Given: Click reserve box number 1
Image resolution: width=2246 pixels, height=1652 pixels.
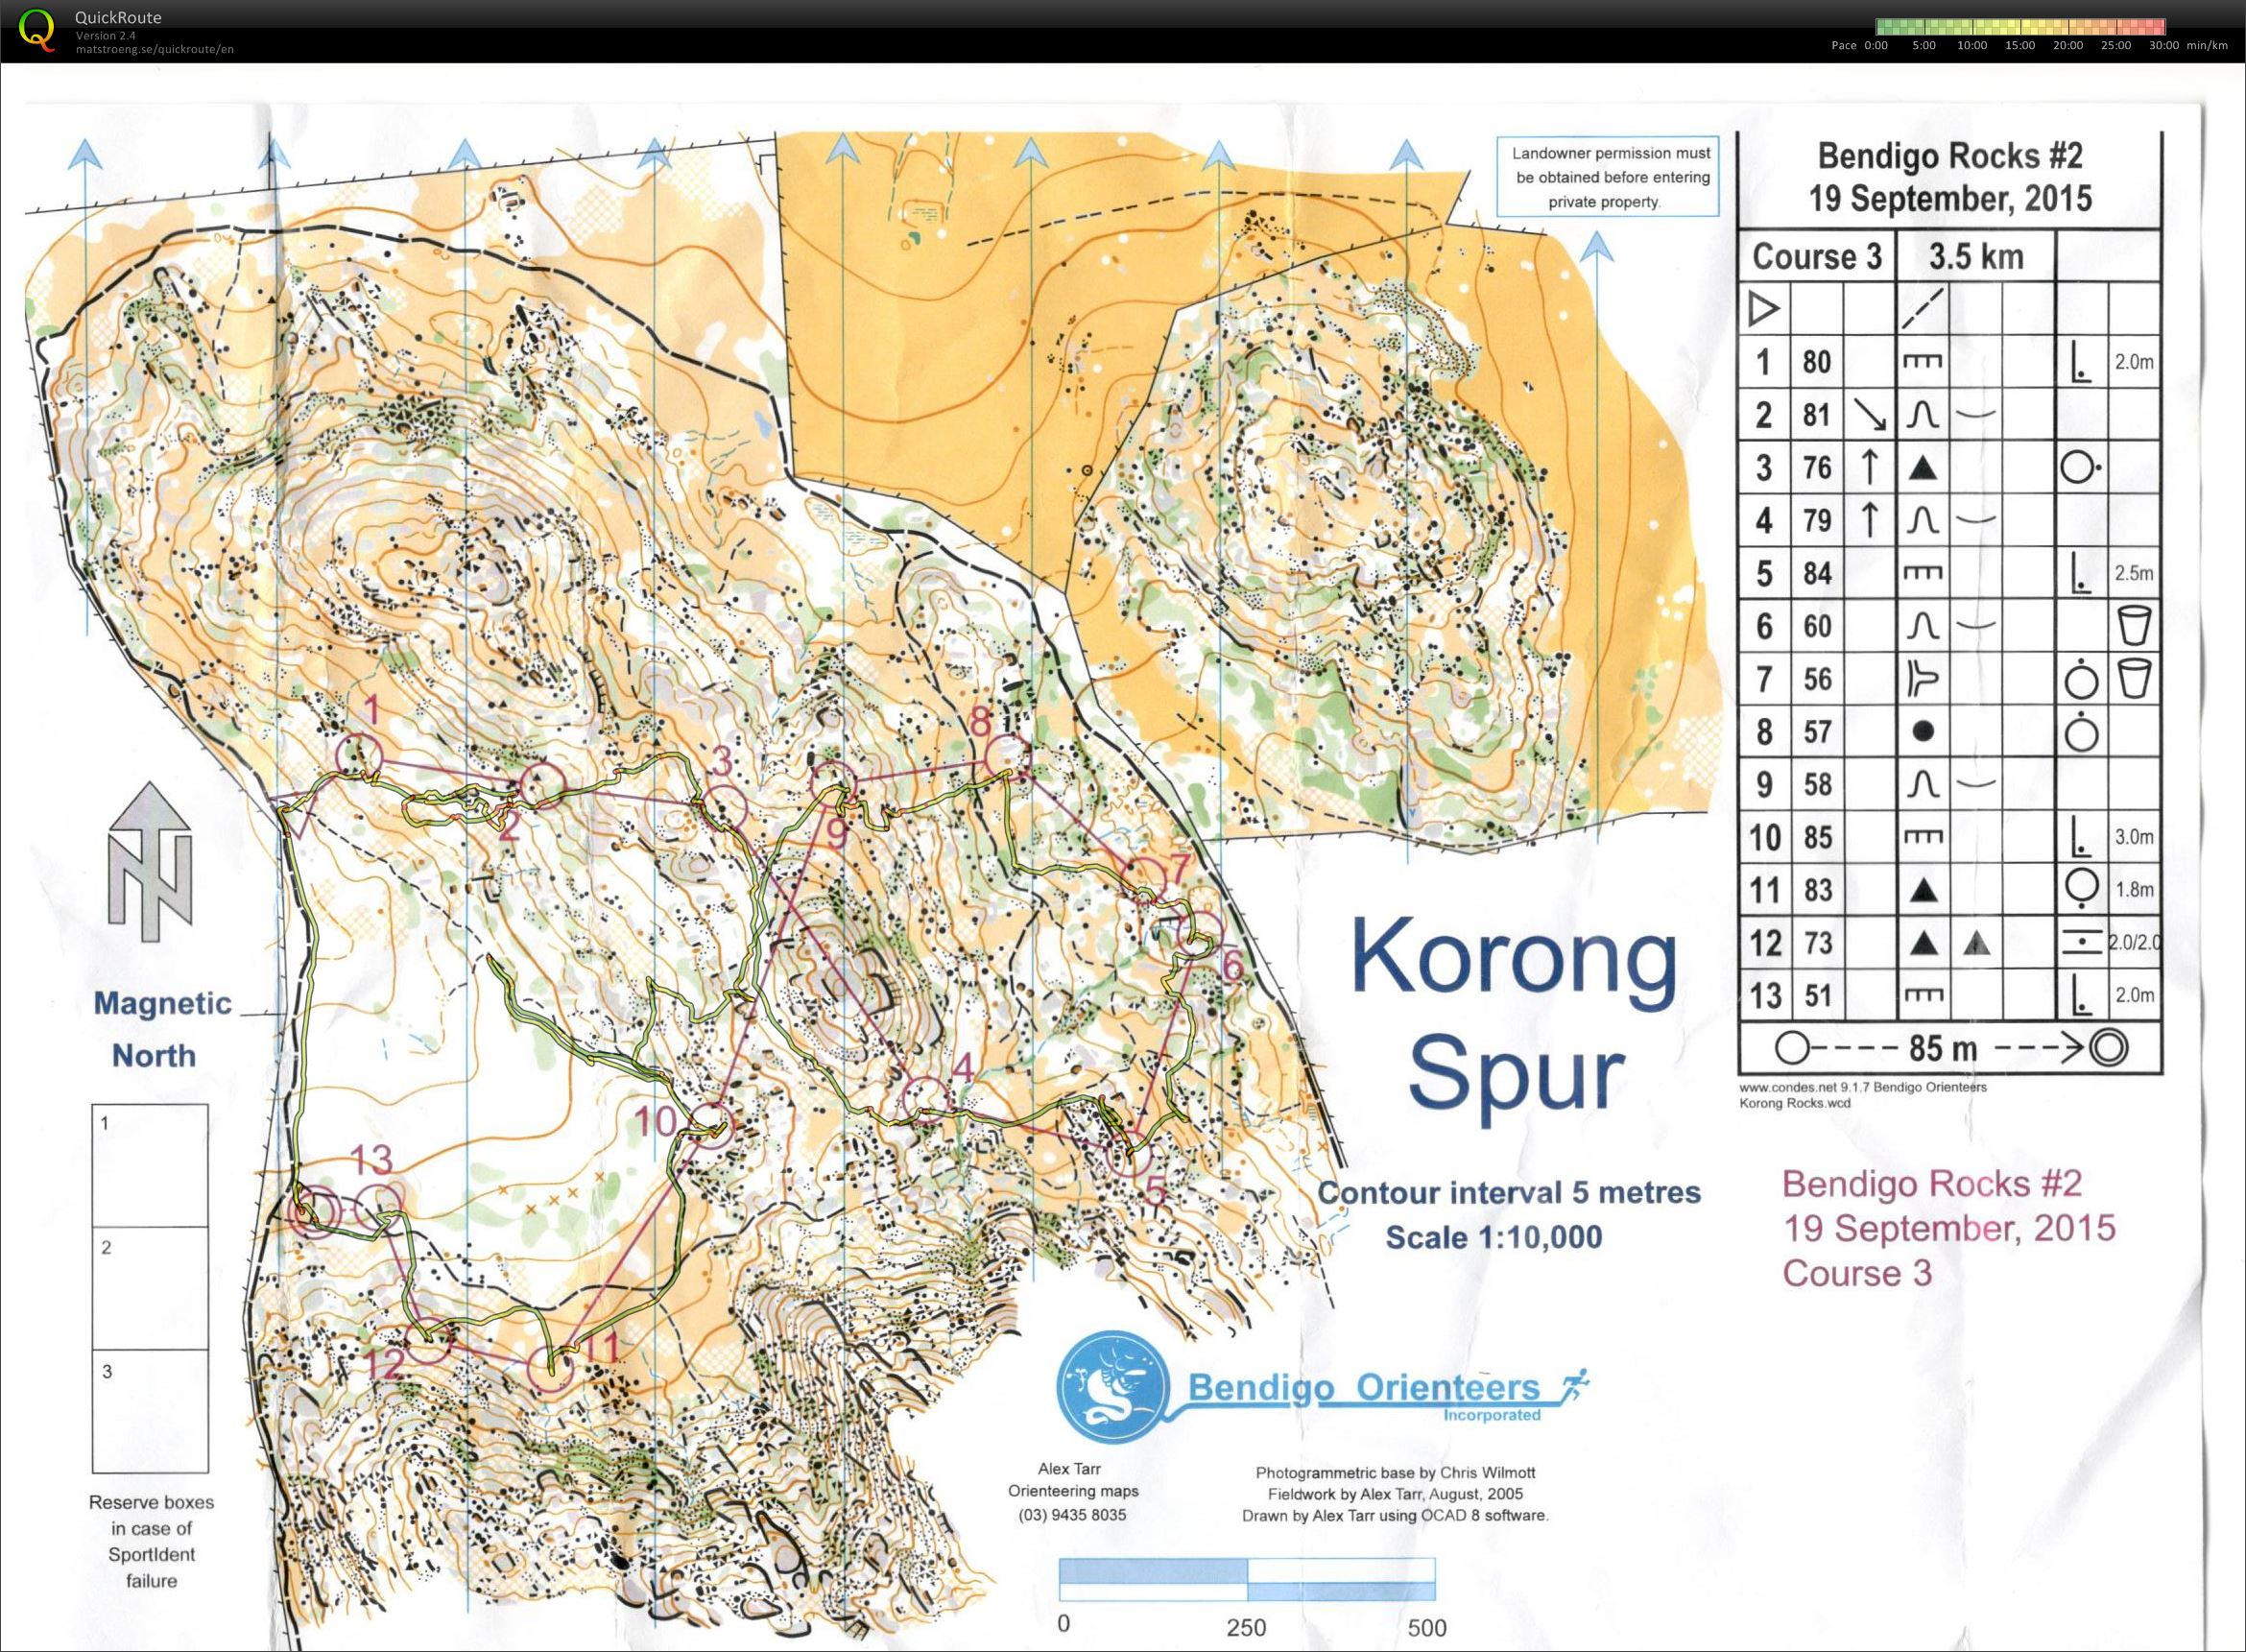Looking at the screenshot, I should (x=150, y=1165).
